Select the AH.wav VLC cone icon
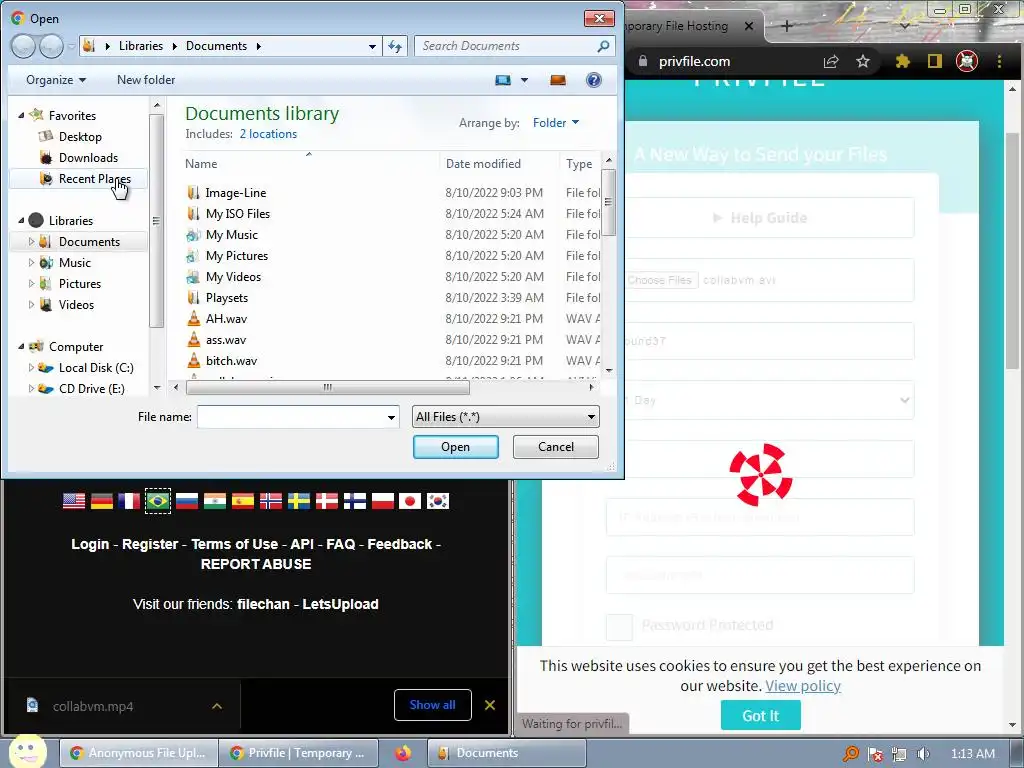The image size is (1024, 768). (x=193, y=319)
